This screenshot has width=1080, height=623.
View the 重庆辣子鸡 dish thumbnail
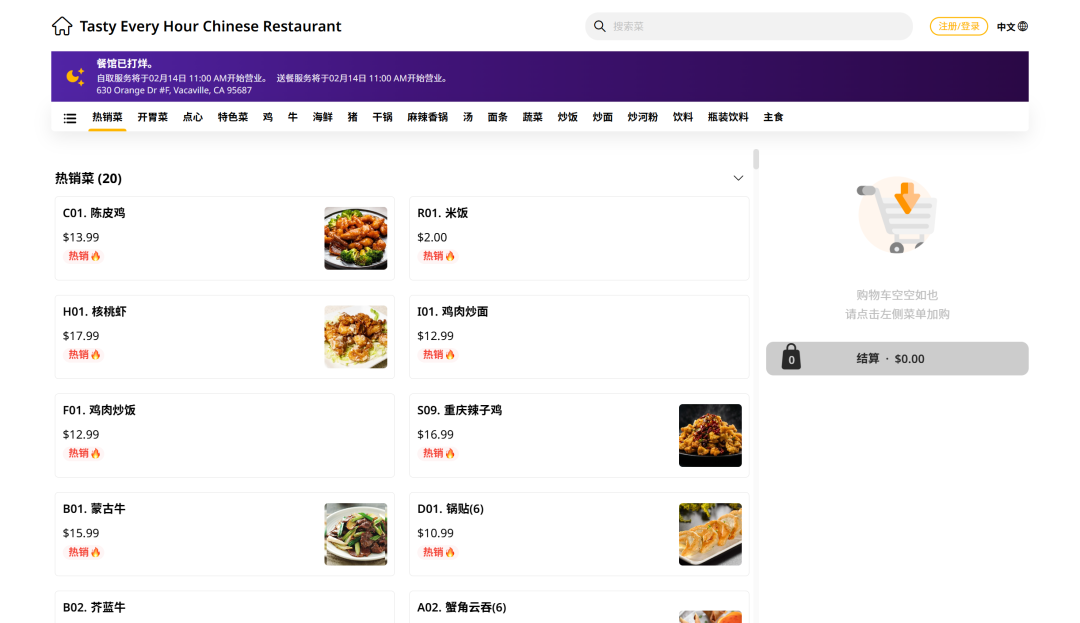(x=710, y=435)
